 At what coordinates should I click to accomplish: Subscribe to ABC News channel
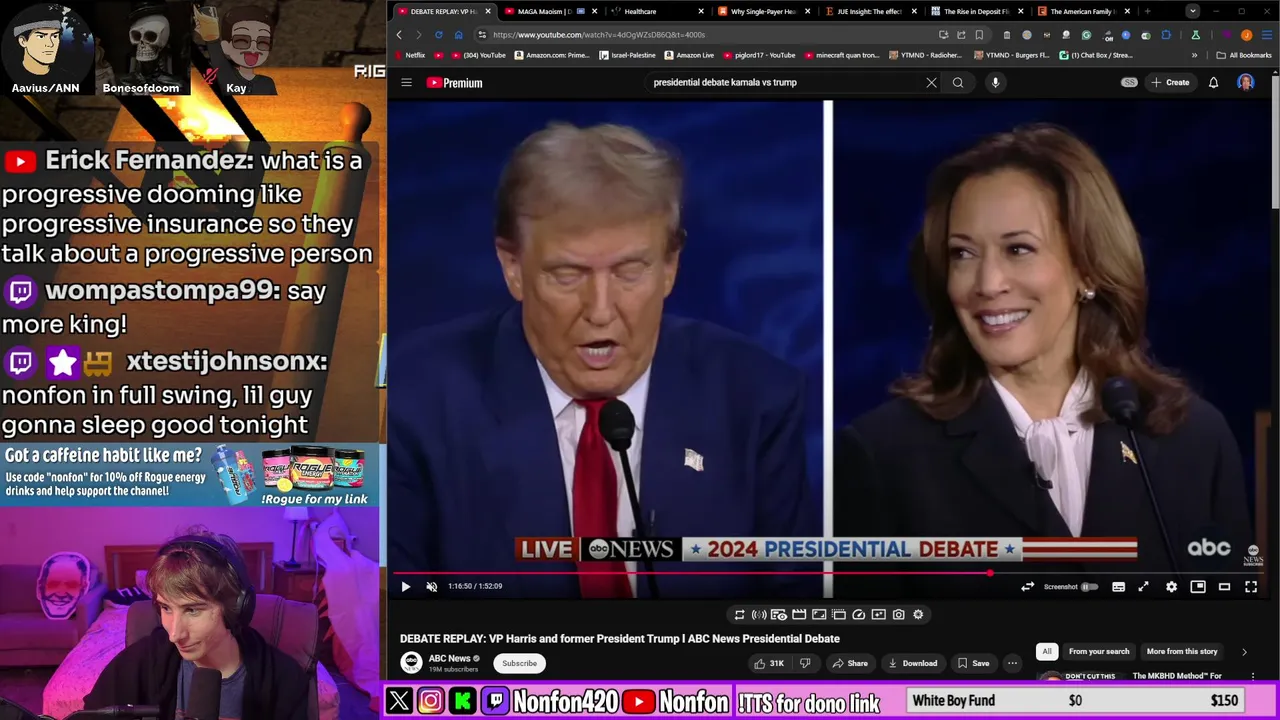click(x=519, y=663)
